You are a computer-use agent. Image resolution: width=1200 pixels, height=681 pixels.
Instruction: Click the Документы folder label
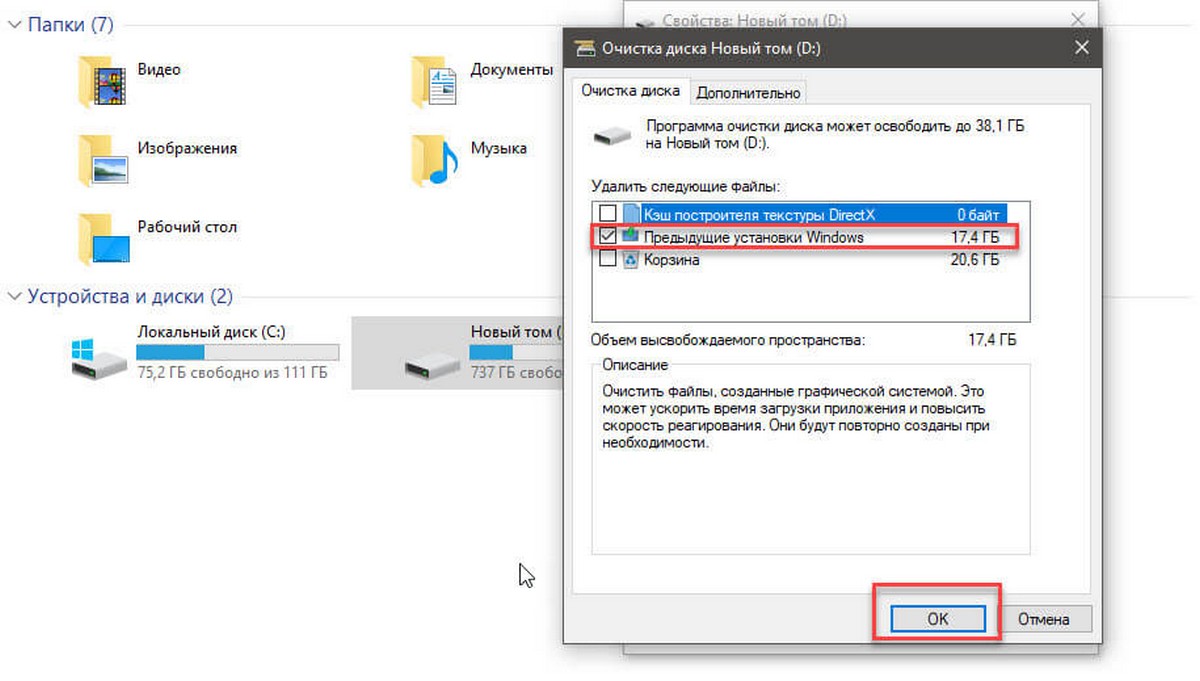point(511,70)
